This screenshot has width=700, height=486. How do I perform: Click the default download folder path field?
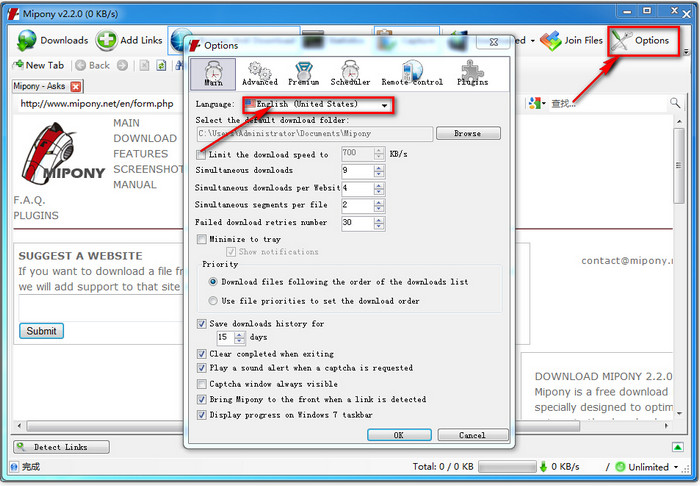click(315, 134)
